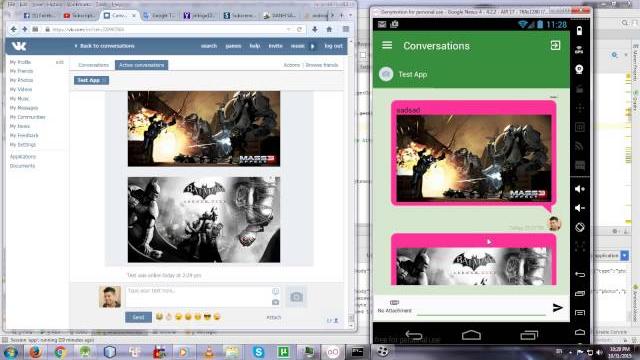Click Genymotion volume down button

pos(580,208)
